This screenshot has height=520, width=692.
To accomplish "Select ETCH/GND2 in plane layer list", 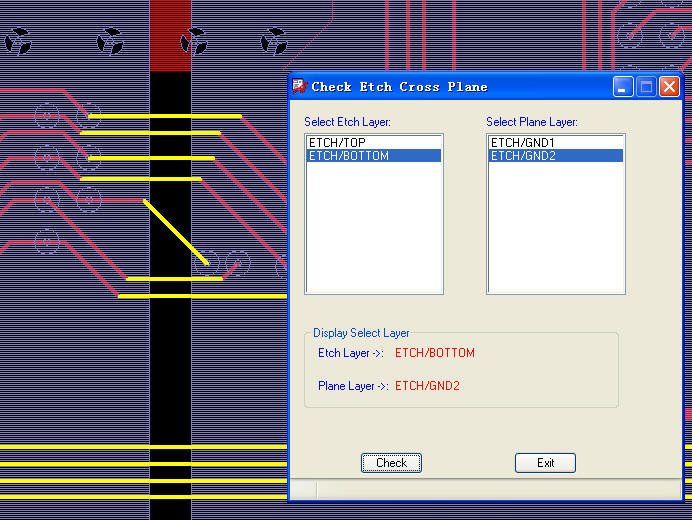I will pos(556,155).
